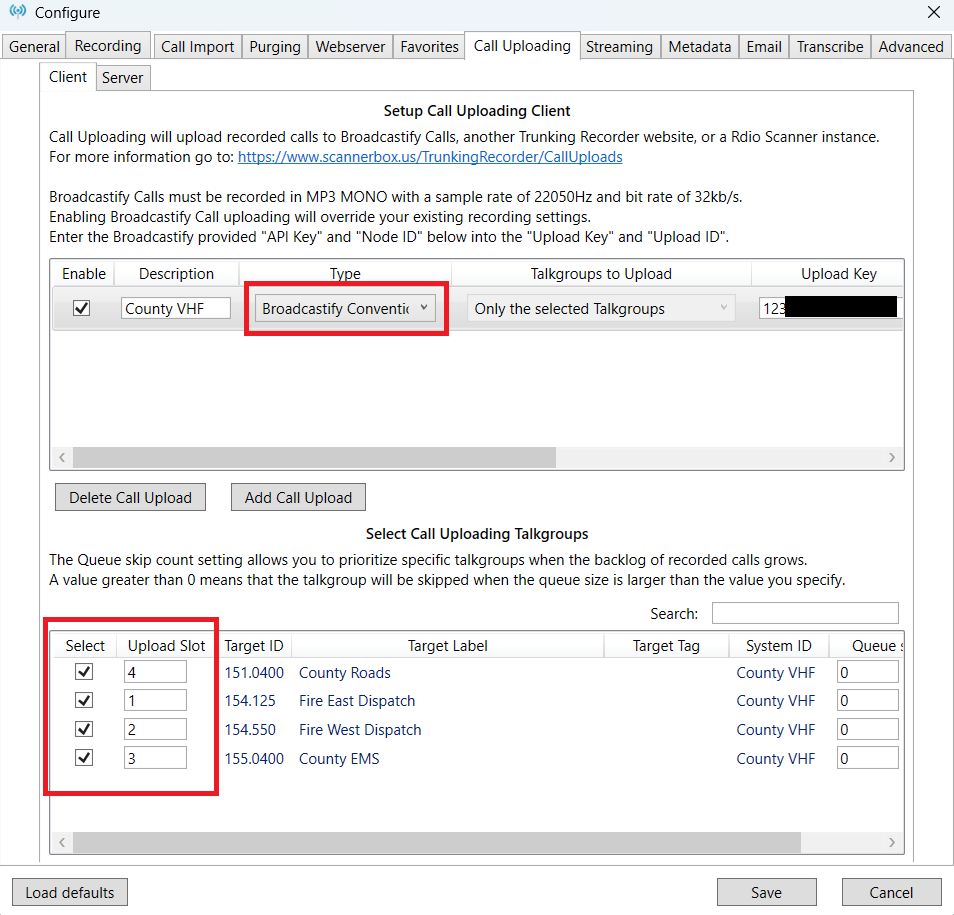Expand the Talkgroups to Upload dropdown

point(601,309)
